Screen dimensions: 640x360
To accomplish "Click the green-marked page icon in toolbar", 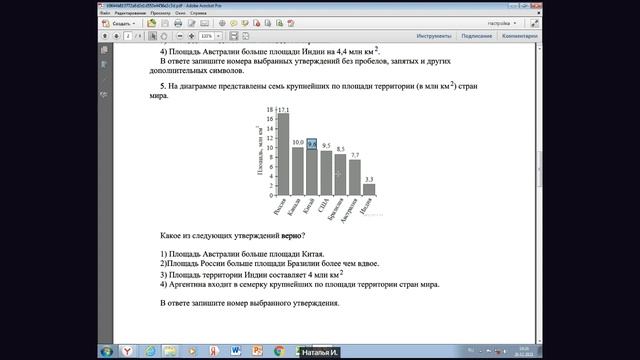I will coord(279,23).
